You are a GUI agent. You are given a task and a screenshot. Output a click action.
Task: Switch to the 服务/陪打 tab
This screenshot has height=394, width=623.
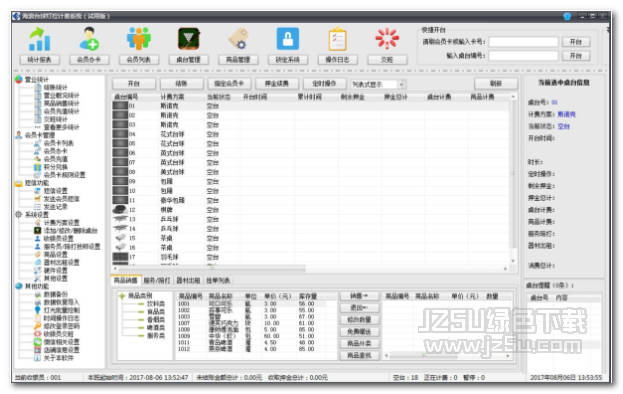157,280
